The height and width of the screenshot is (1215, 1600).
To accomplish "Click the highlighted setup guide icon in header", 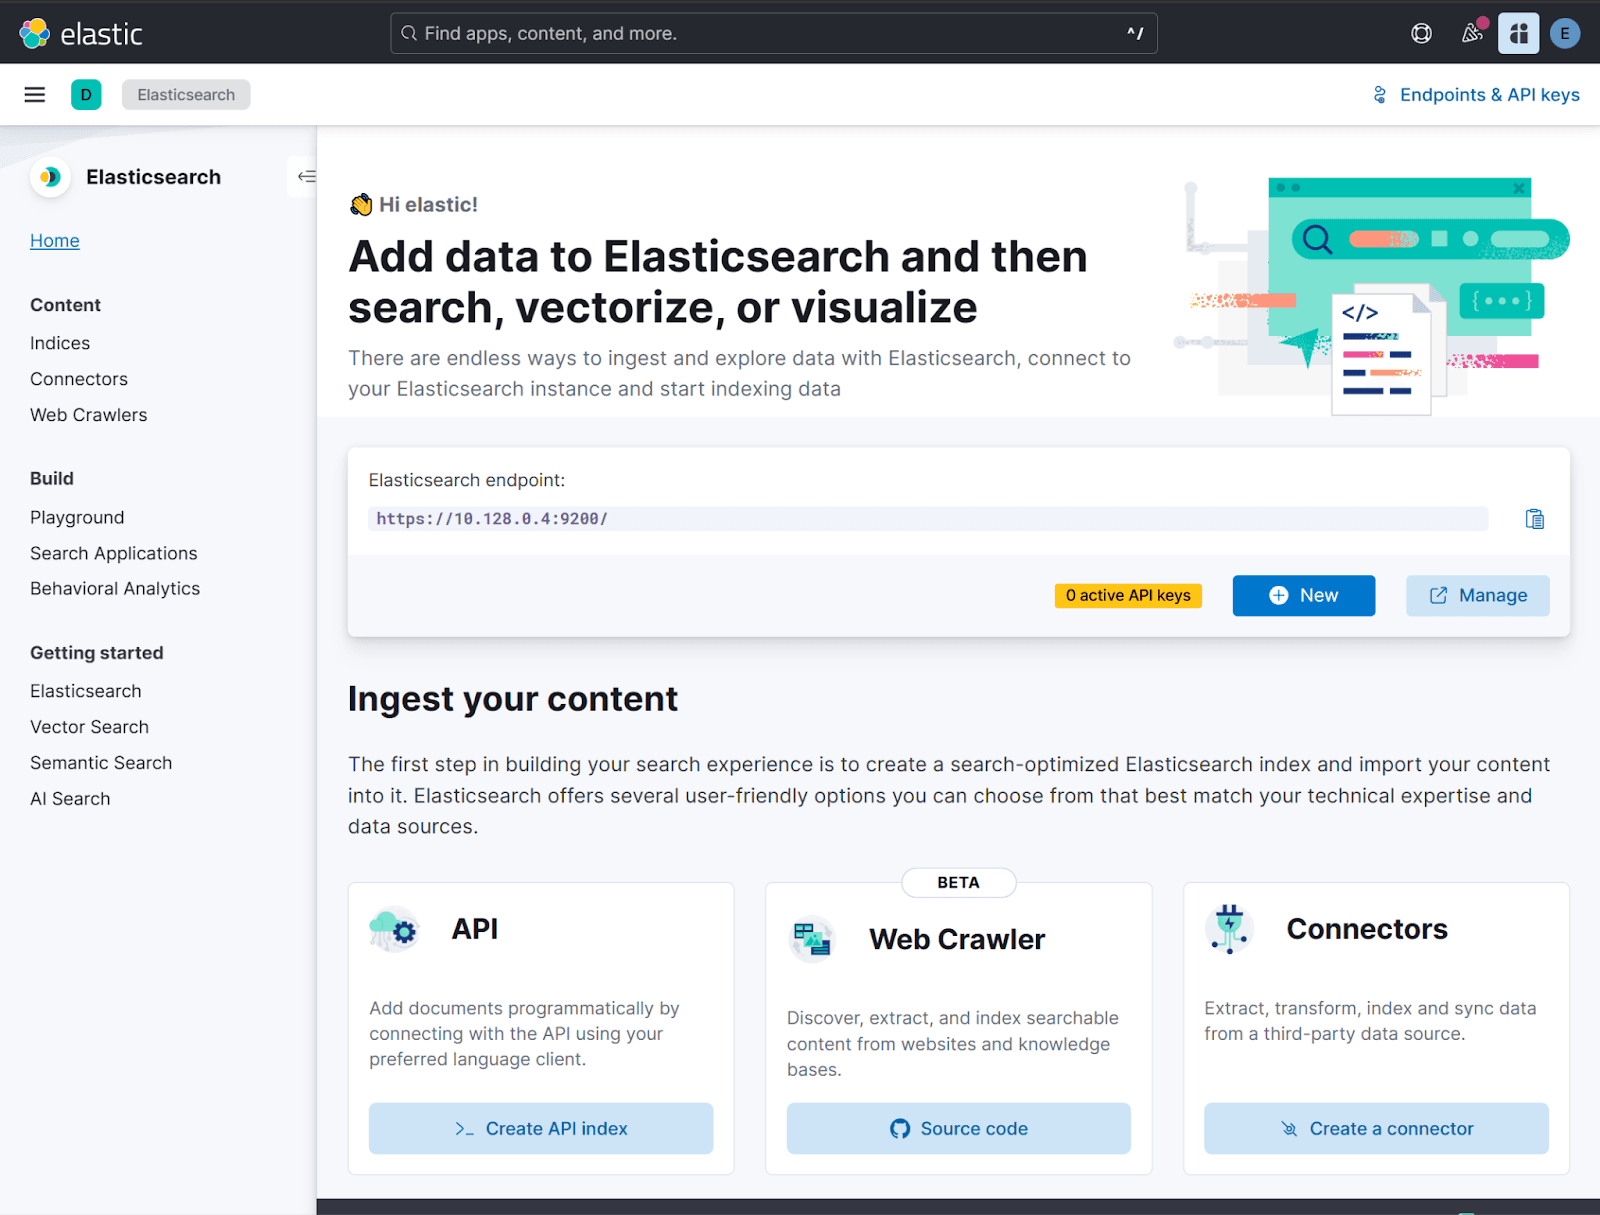I will (x=1518, y=33).
